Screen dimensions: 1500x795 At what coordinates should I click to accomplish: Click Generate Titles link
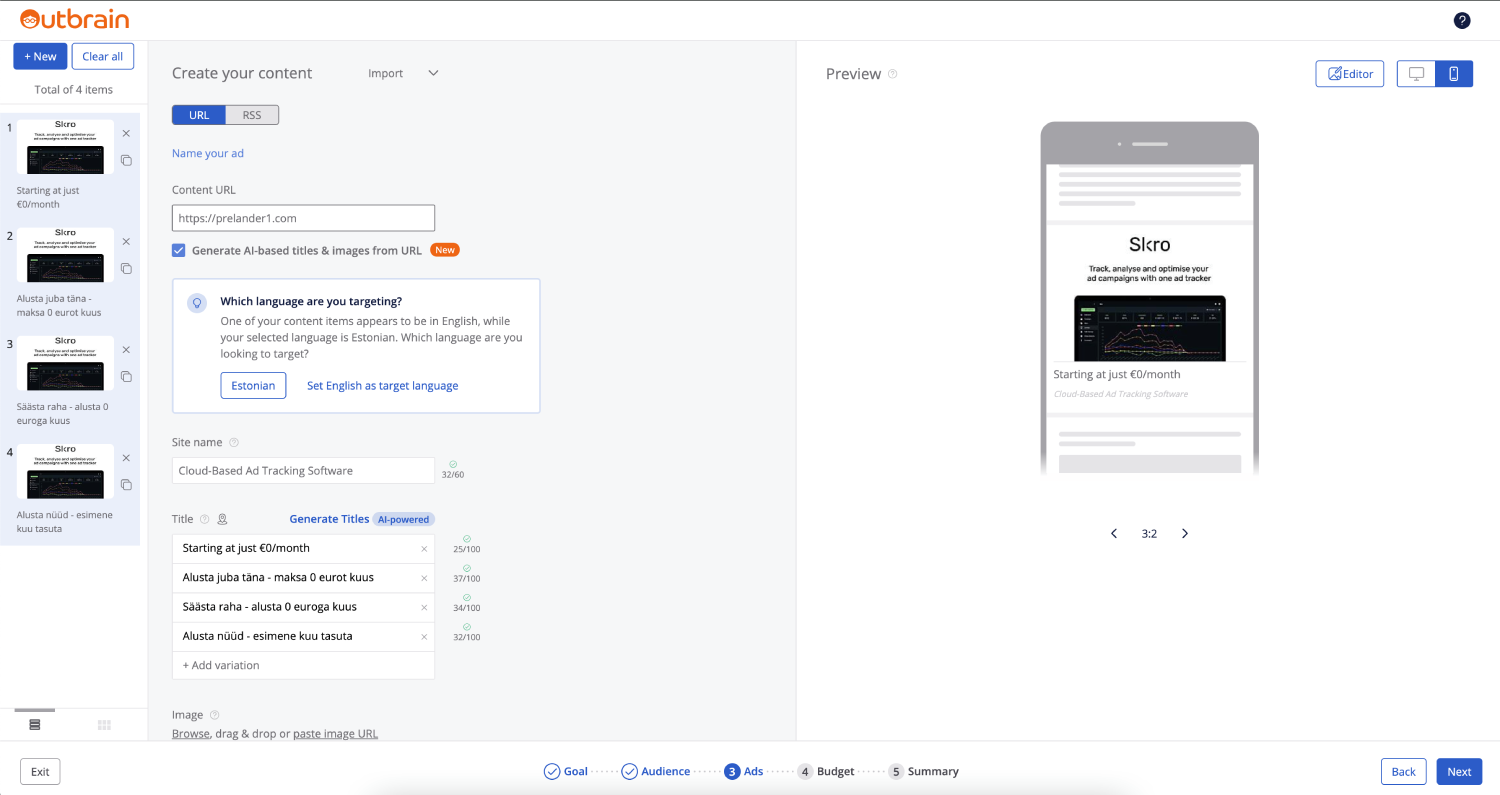point(329,519)
